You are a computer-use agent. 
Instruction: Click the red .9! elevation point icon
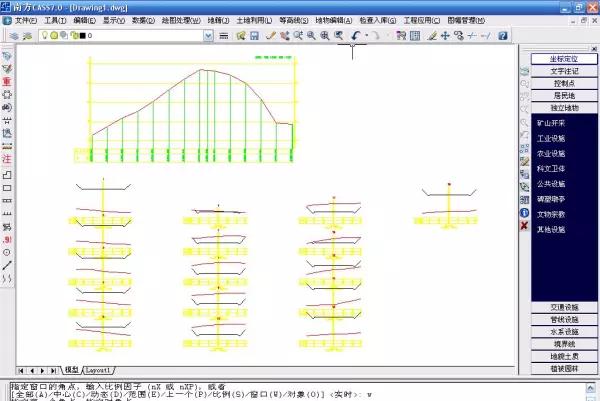7,240
